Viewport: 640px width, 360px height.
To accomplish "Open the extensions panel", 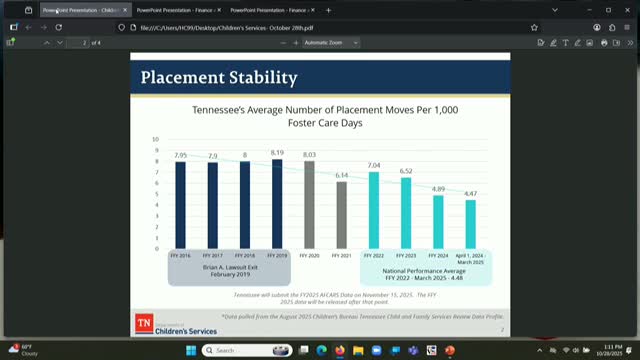I will click(x=612, y=27).
